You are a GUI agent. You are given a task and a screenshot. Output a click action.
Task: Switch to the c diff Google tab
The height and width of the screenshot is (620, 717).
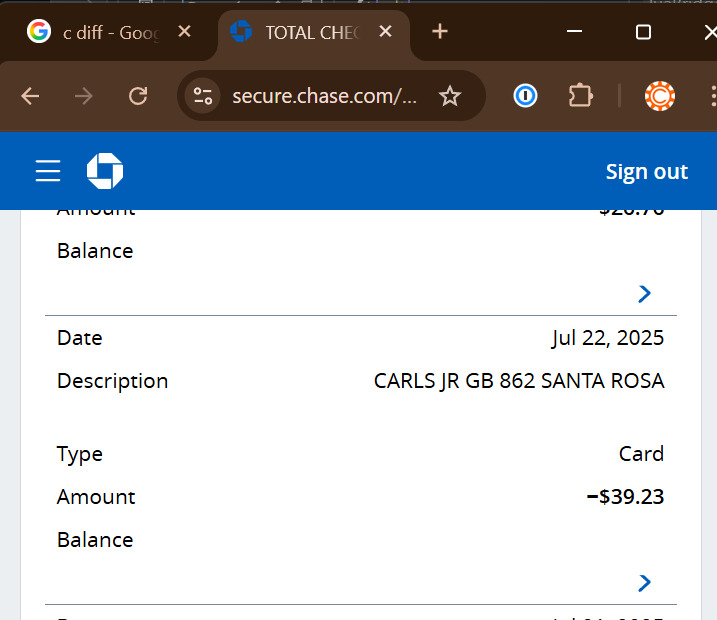point(100,32)
